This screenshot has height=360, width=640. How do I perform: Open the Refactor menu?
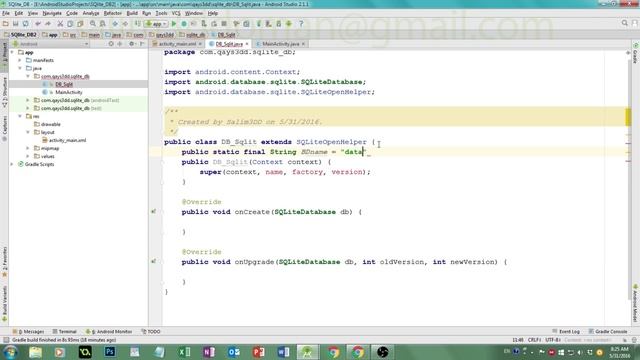113,13
